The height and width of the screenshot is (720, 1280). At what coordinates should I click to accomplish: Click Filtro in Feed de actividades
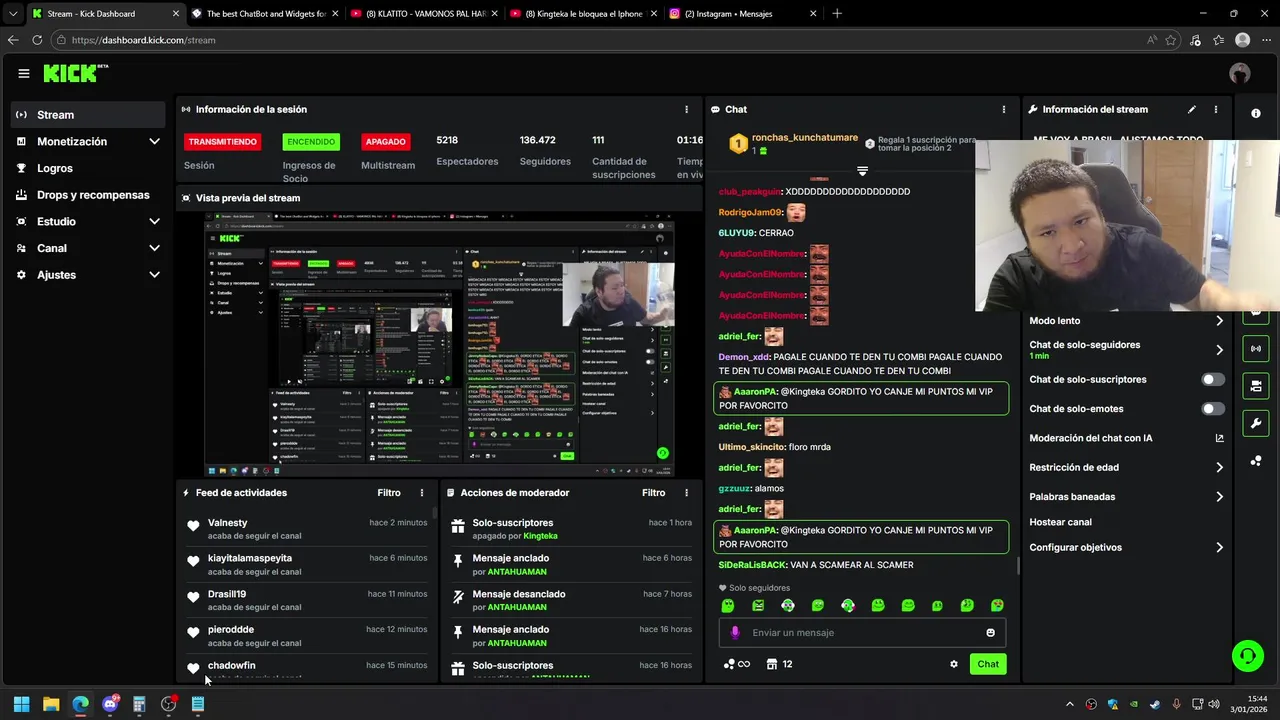click(x=389, y=493)
